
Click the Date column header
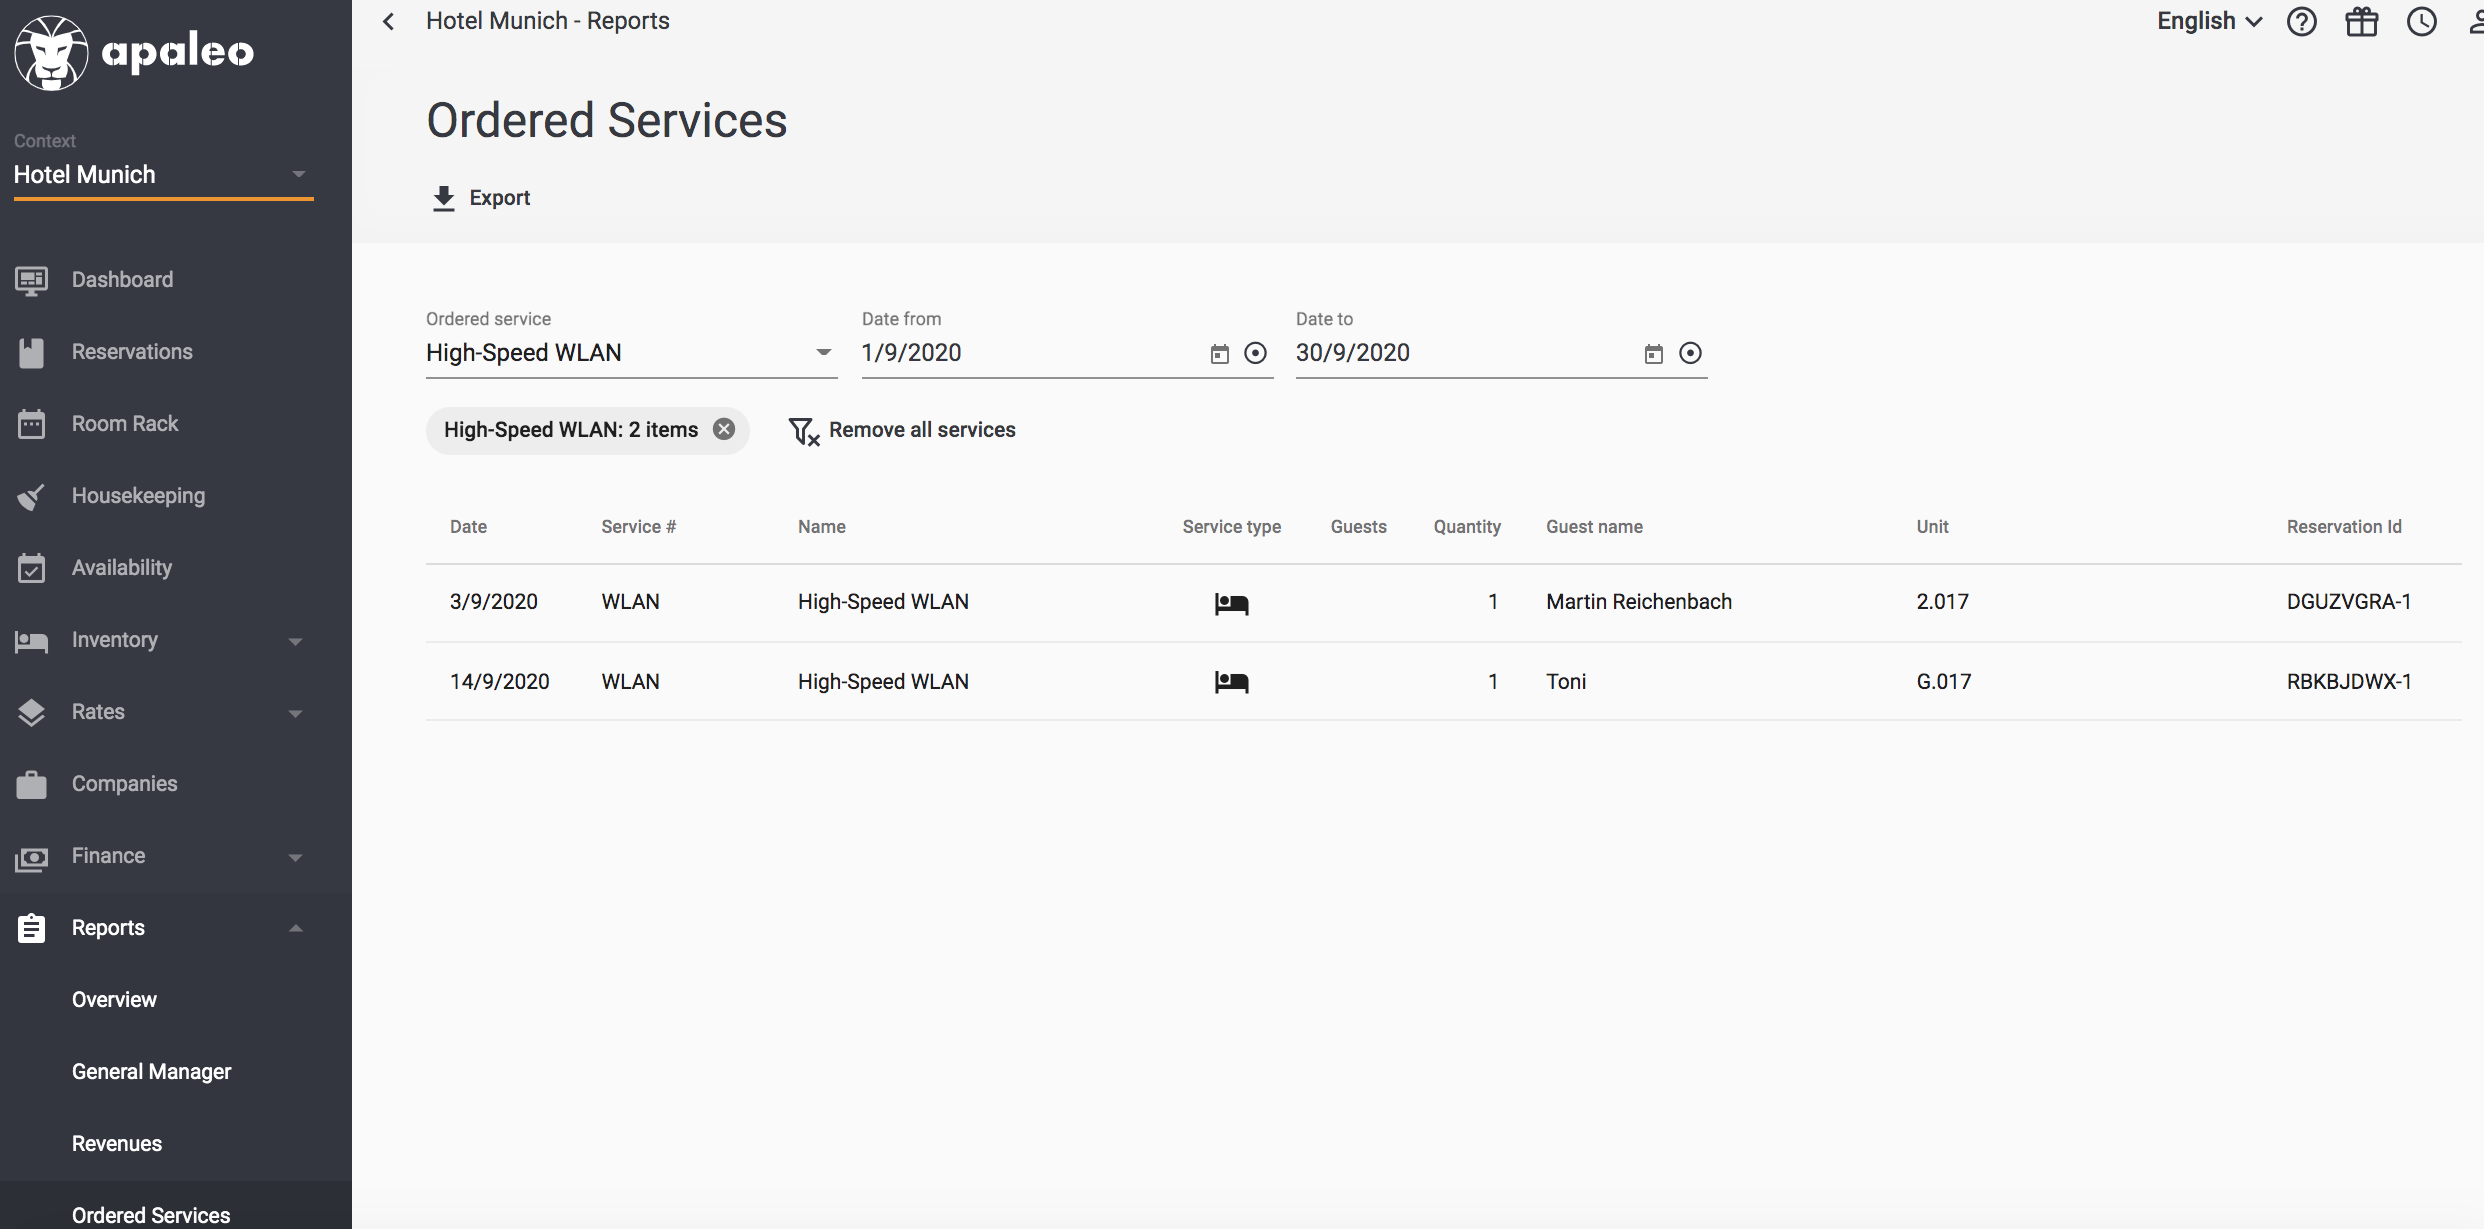(468, 527)
